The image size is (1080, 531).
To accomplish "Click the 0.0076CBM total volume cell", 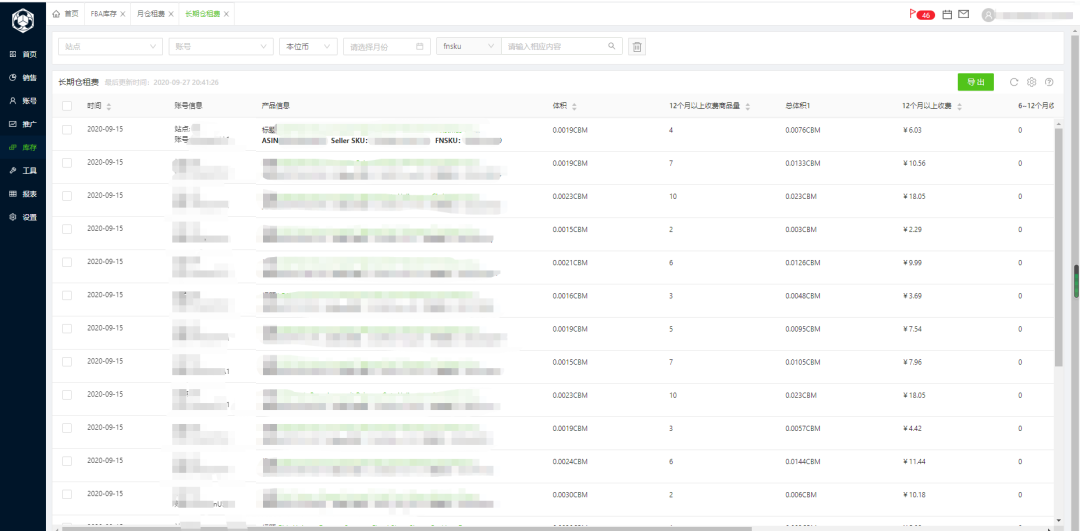I will coord(803,129).
